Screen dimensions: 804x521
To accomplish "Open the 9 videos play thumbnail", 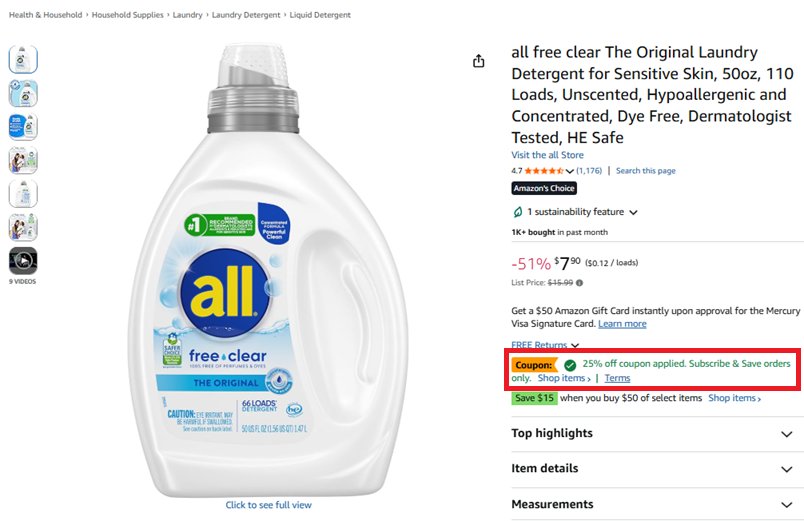I will pos(23,261).
